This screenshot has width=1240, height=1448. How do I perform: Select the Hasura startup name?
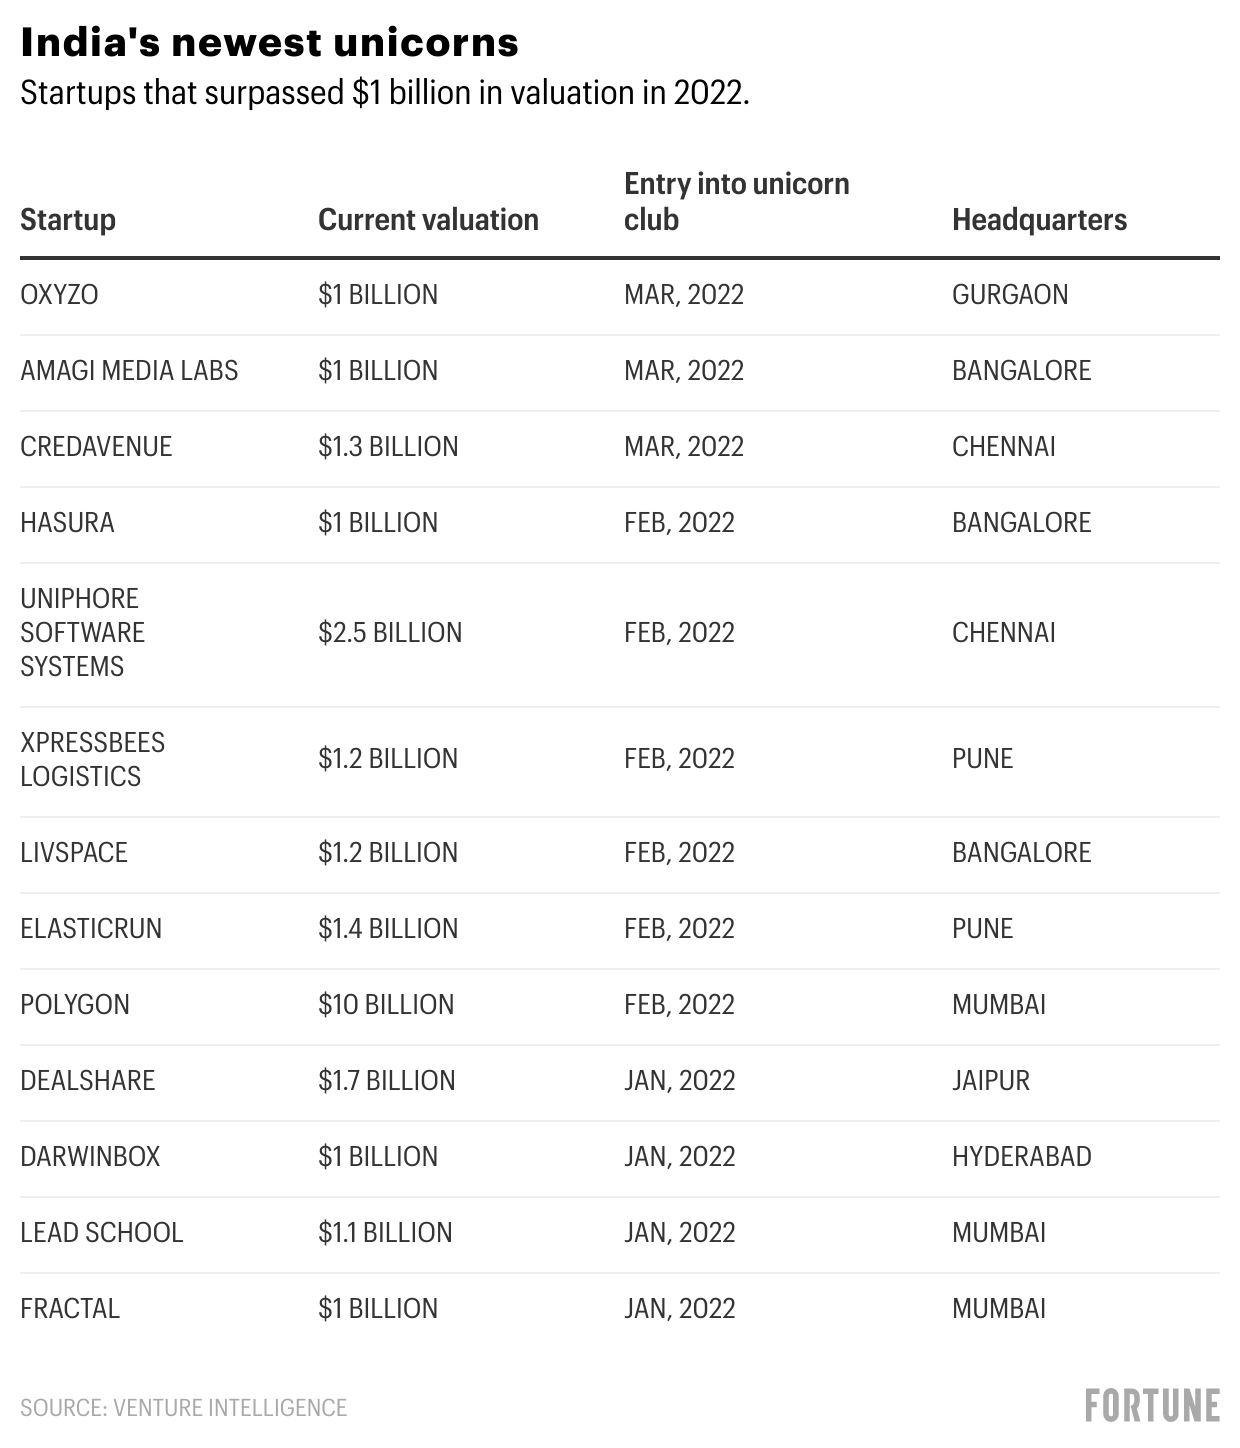tap(67, 523)
